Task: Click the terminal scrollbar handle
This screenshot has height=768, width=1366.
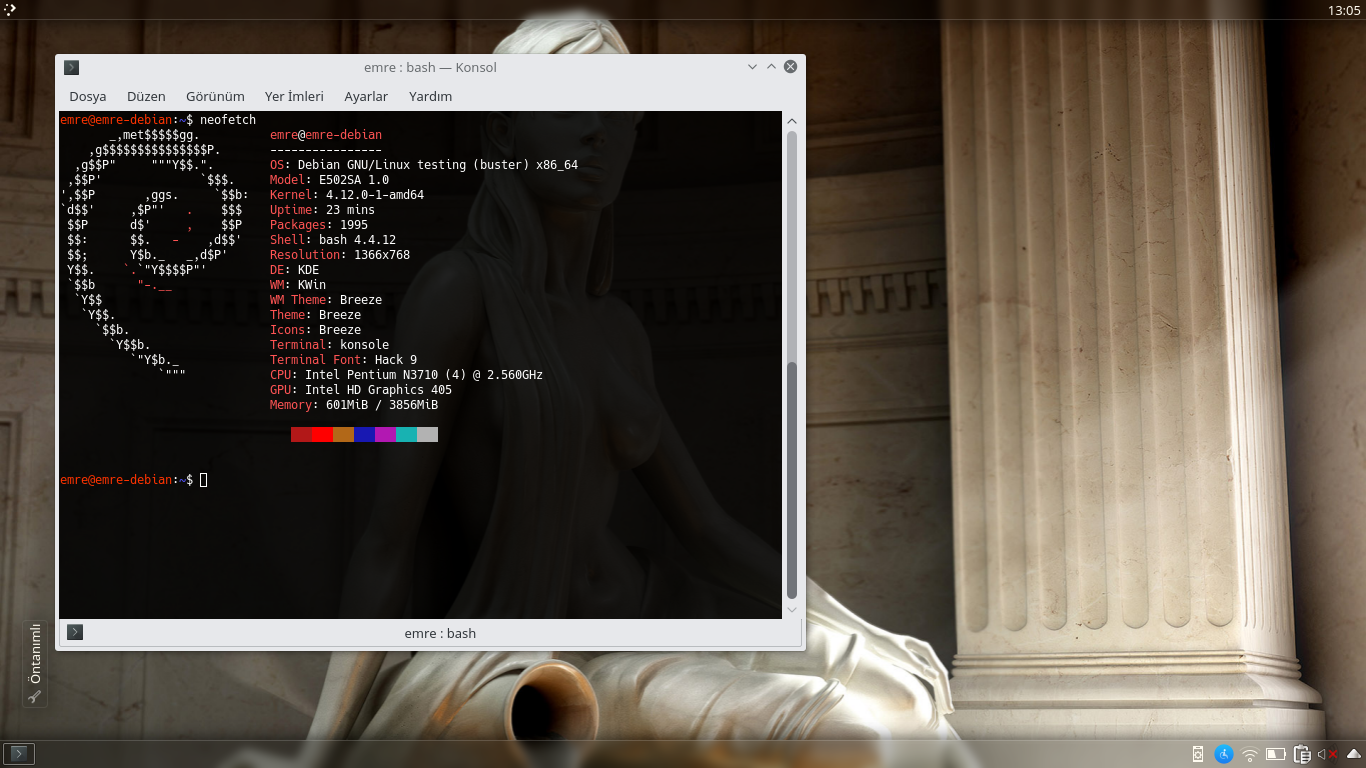Action: click(x=792, y=480)
